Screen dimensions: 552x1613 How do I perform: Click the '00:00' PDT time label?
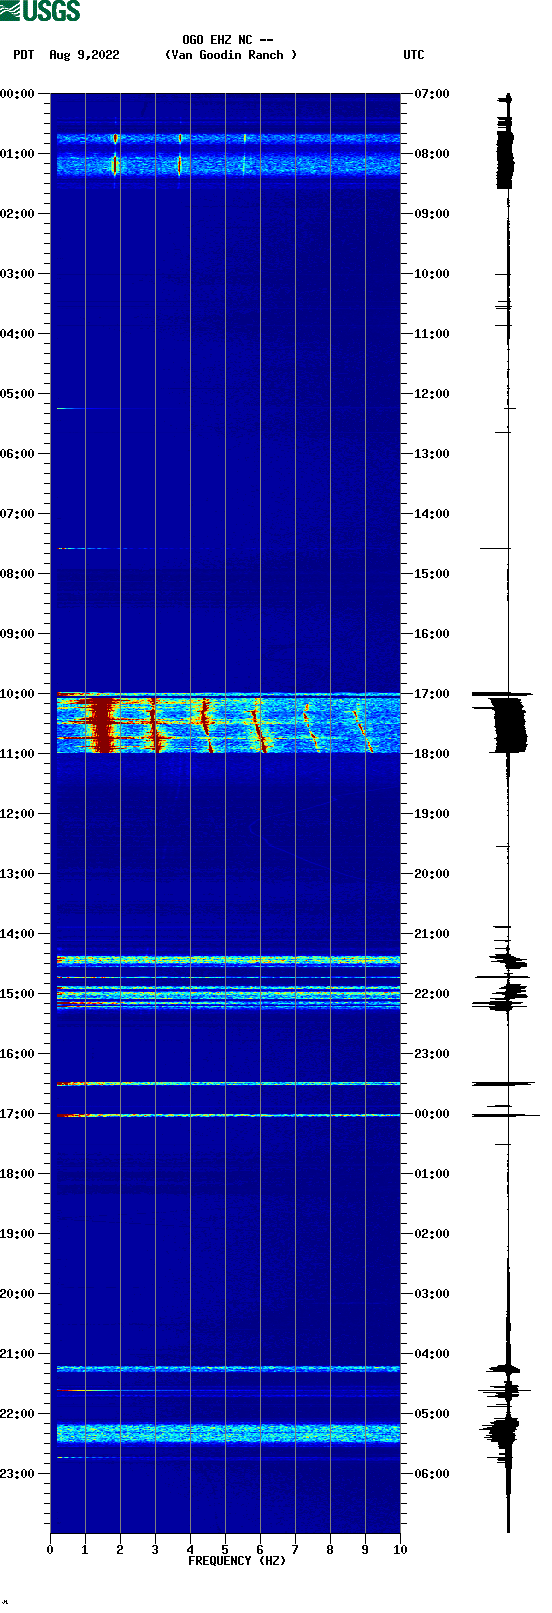[x=17, y=94]
